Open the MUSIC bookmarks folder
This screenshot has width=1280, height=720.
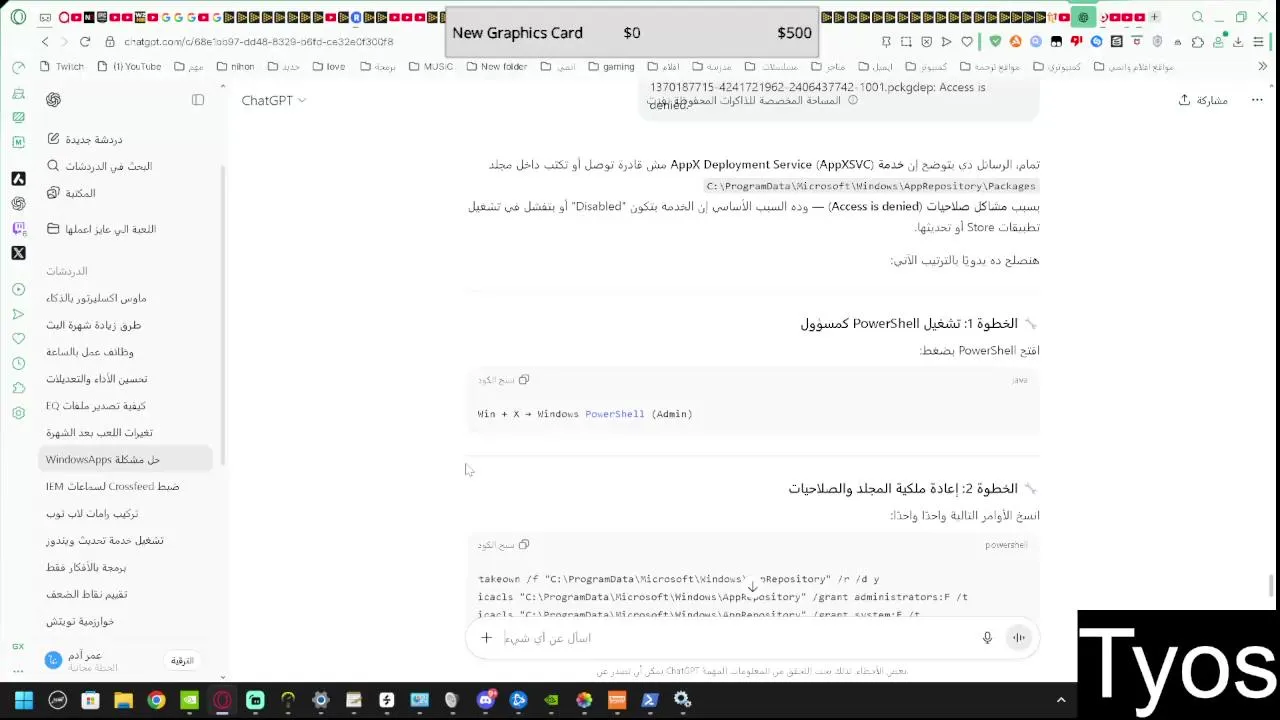(430, 67)
